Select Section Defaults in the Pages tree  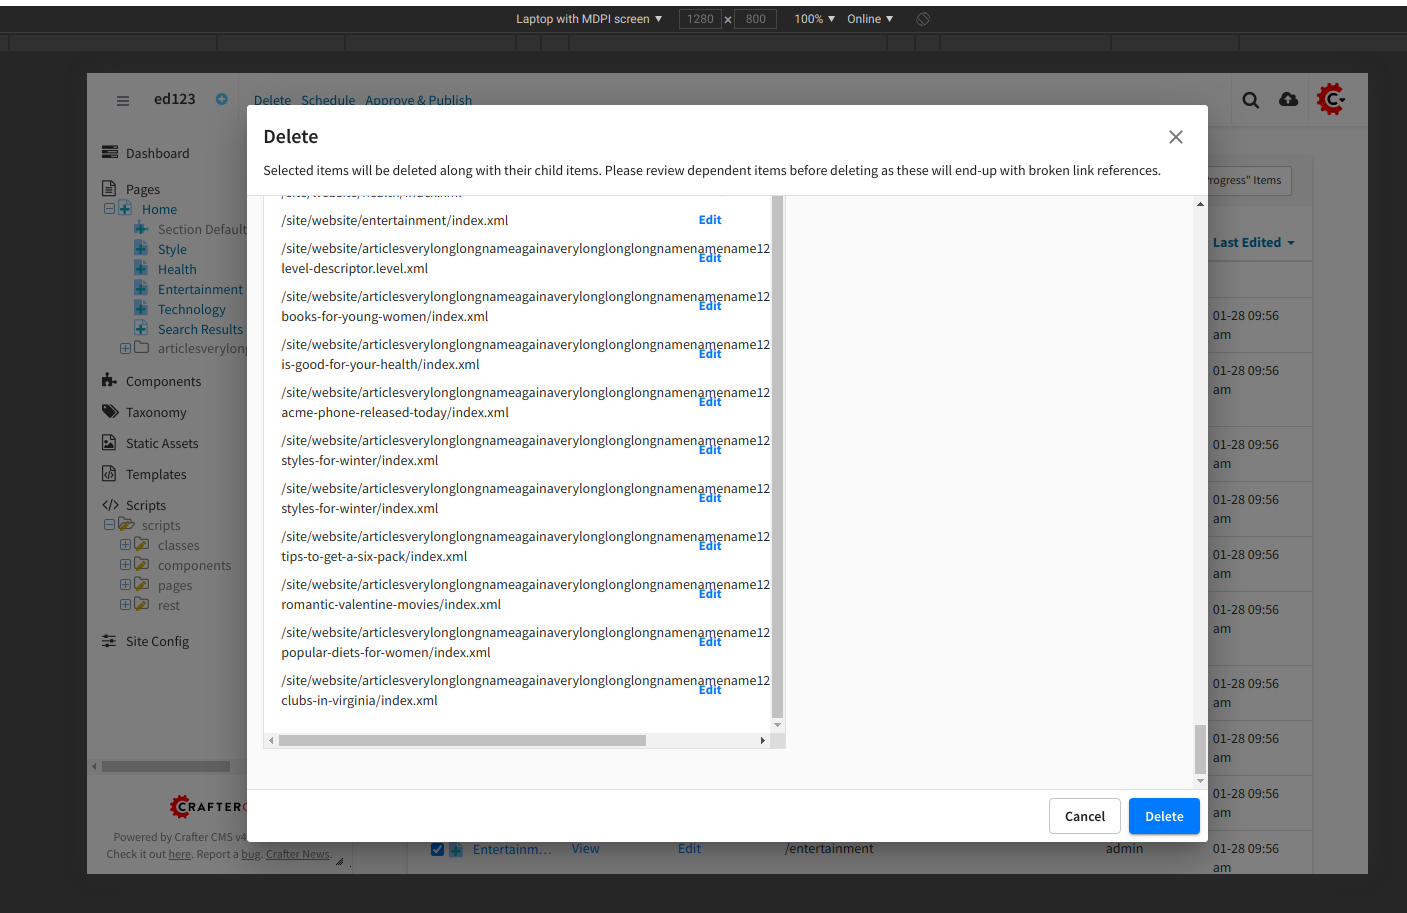tap(202, 229)
